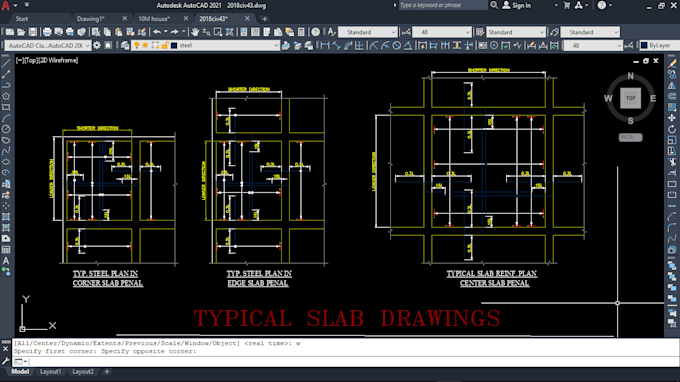Switch to the 10M house* tab
This screenshot has height=382, width=680.
tap(154, 19)
